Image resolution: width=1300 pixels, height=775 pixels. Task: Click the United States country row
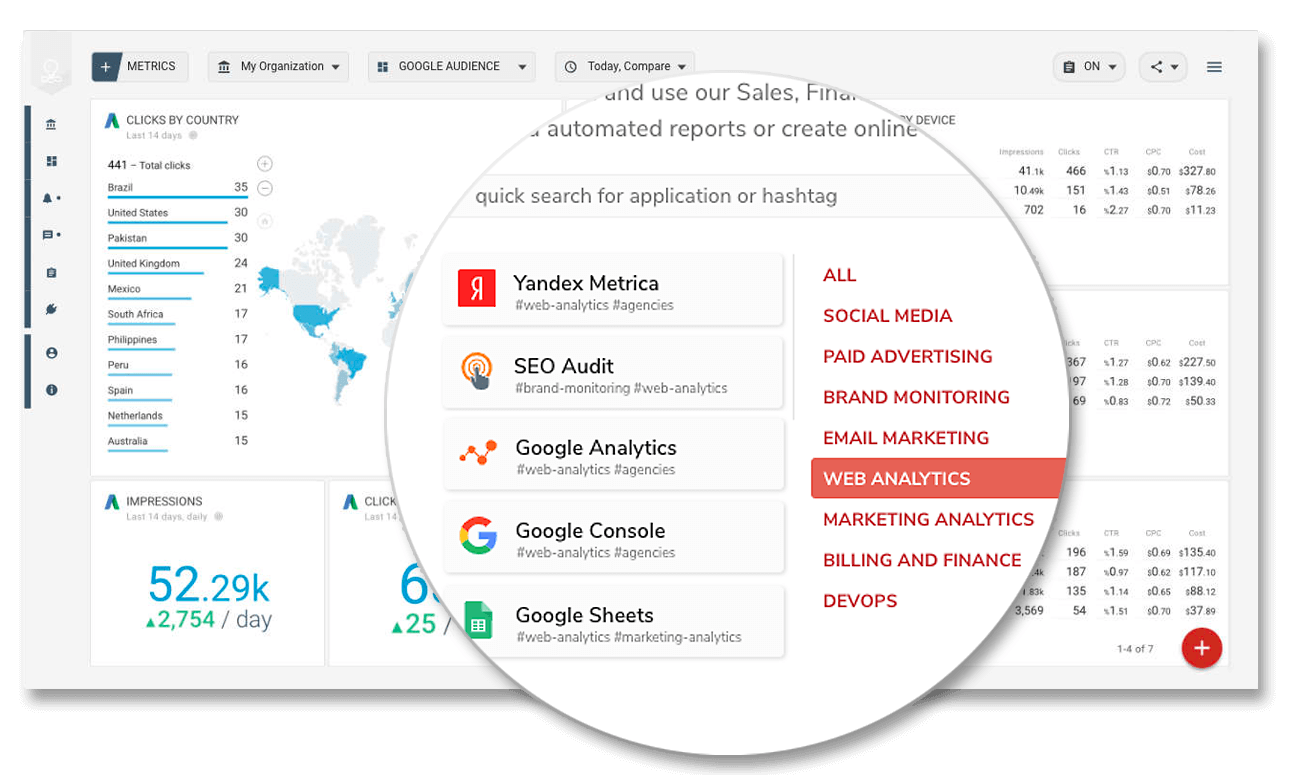[x=178, y=214]
